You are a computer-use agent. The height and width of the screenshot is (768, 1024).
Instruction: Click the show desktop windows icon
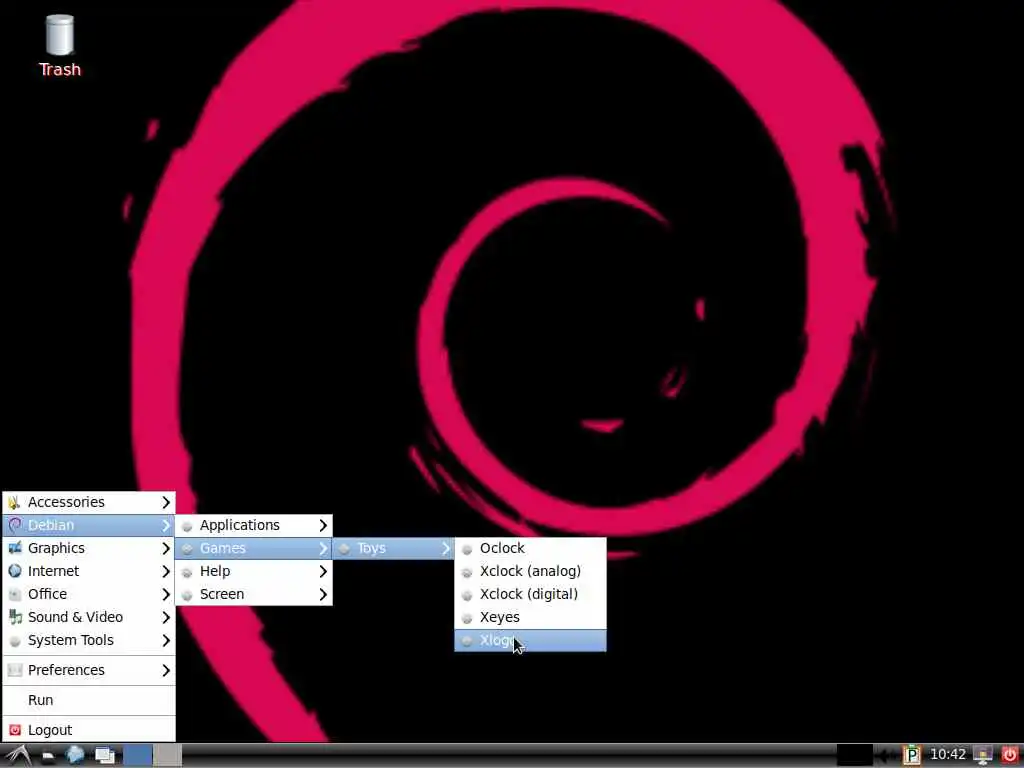click(104, 756)
